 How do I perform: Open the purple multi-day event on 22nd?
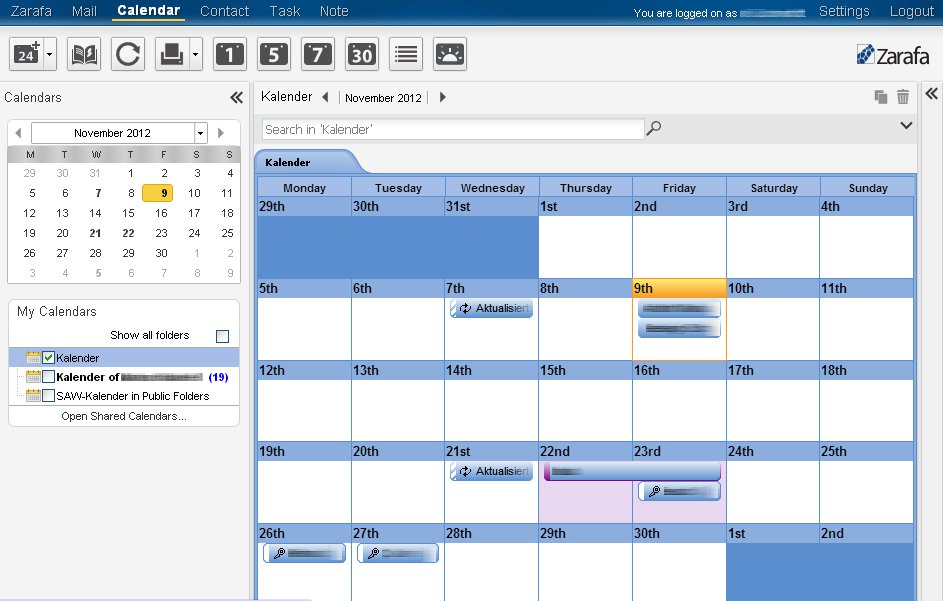[632, 472]
